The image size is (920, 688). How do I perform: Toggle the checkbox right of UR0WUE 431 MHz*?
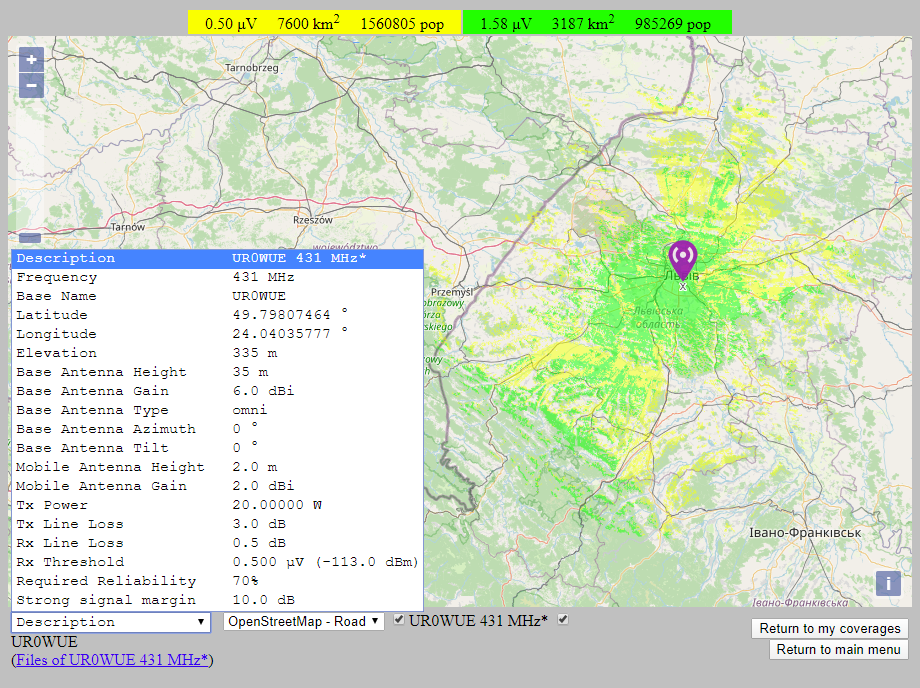563,620
